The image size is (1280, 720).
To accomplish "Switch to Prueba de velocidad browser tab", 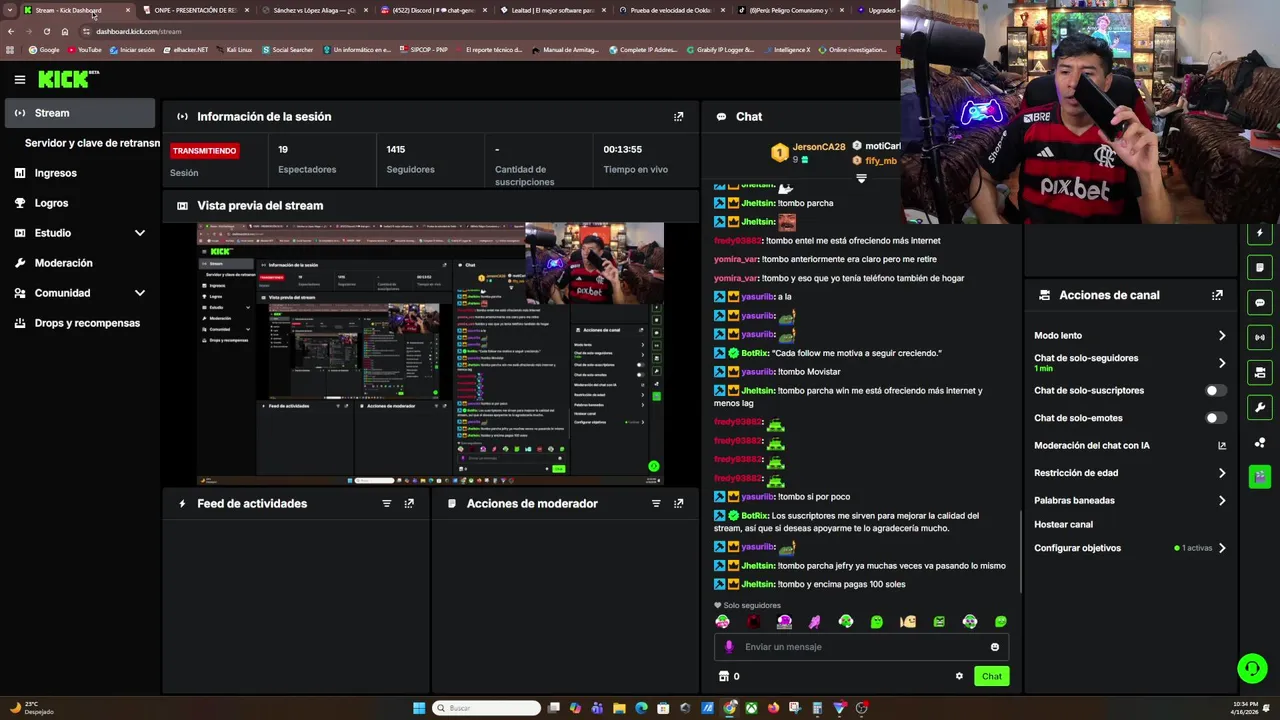I will [671, 10].
